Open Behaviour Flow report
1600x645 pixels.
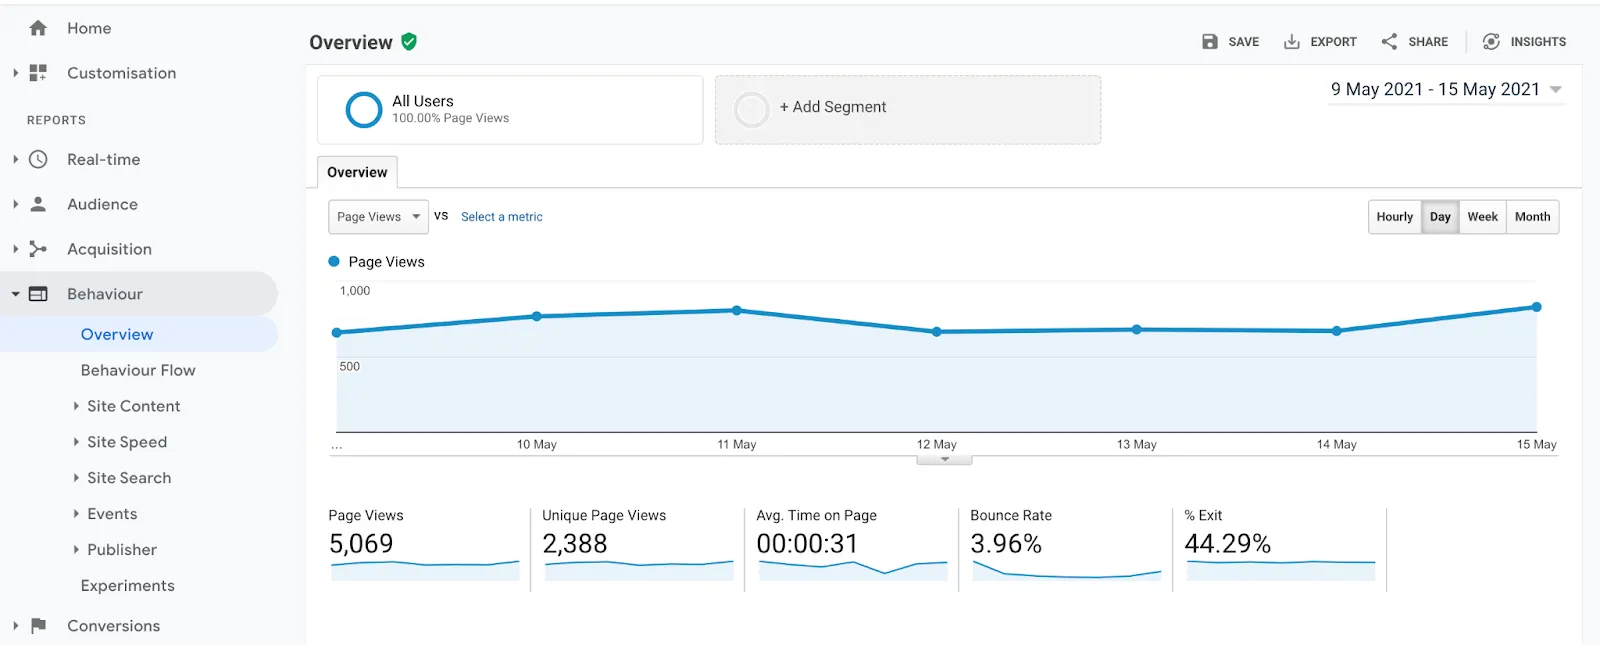coord(138,370)
